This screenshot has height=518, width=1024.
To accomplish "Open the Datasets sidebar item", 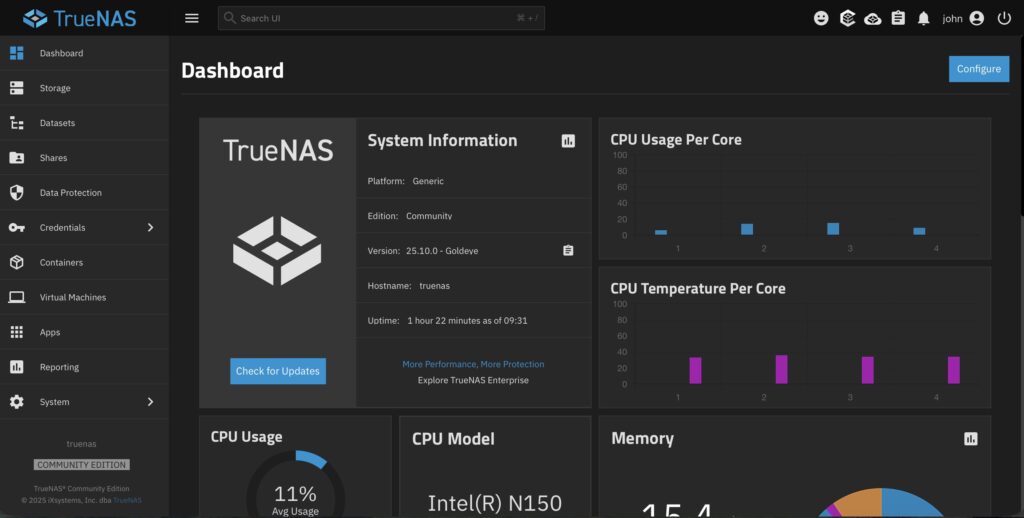I will 57,123.
